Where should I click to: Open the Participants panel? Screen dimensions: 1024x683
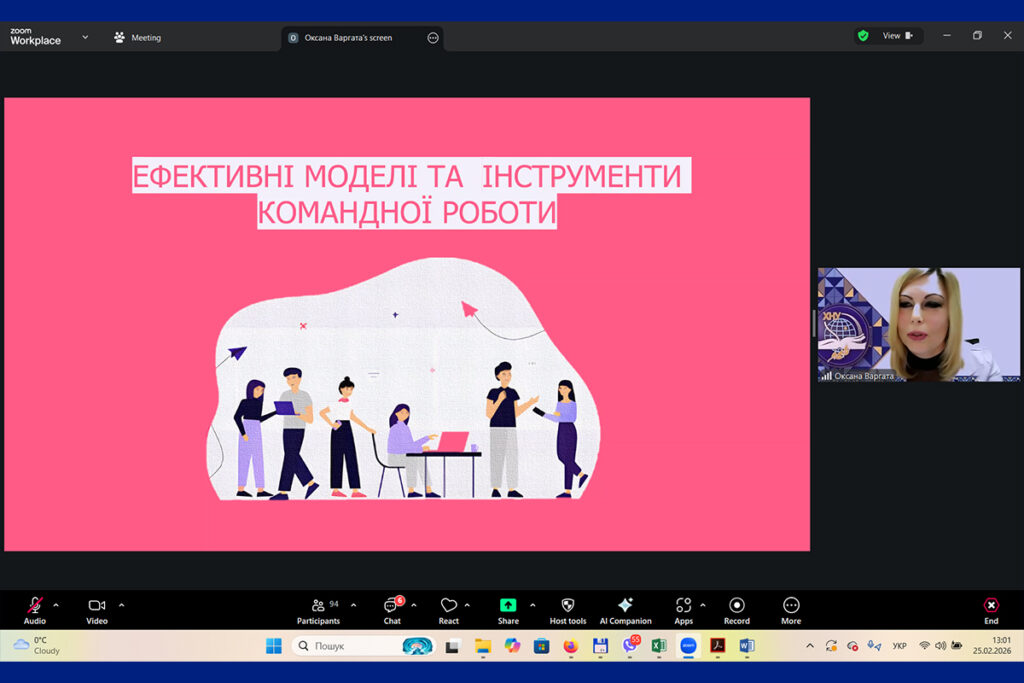coord(318,605)
